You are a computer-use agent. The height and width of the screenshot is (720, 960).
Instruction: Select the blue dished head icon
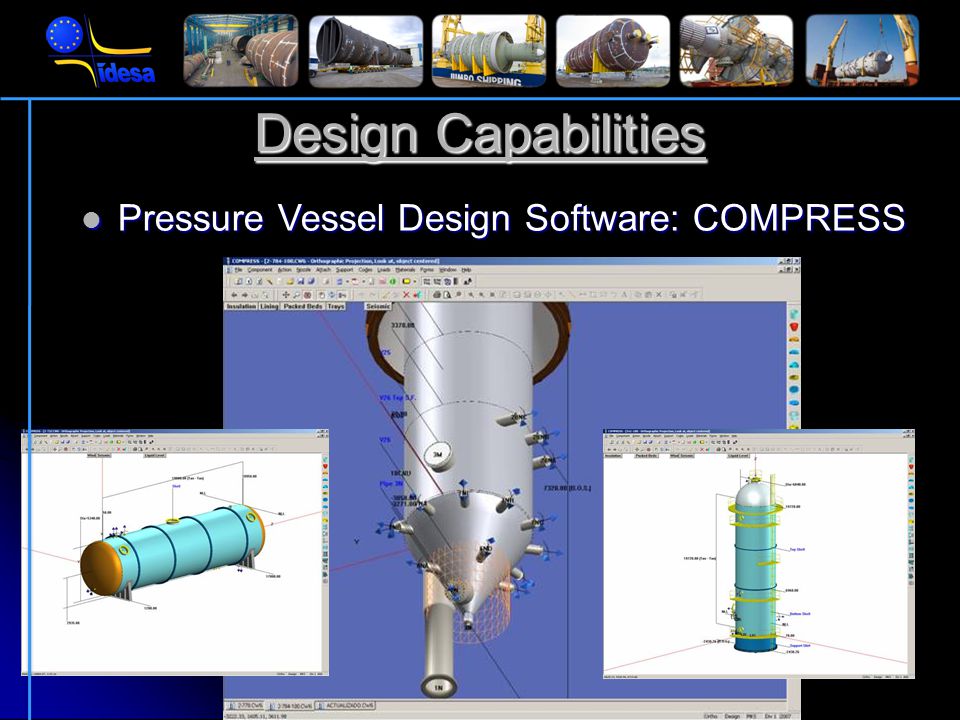[x=794, y=352]
